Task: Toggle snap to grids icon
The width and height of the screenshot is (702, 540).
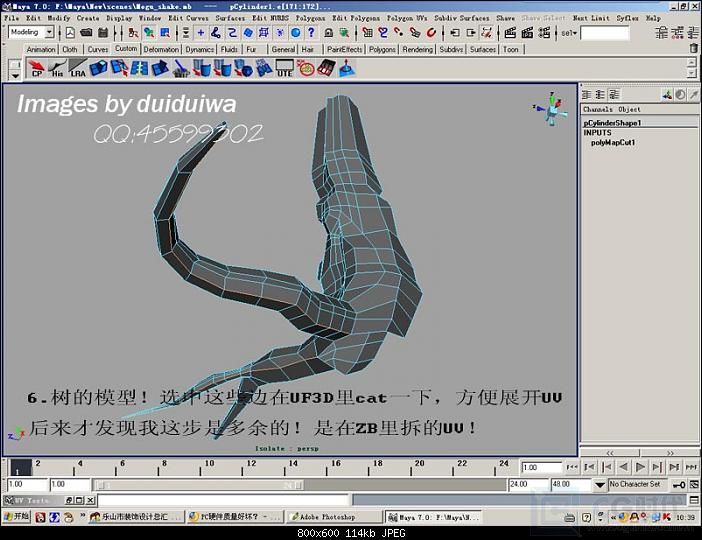Action: (368, 33)
